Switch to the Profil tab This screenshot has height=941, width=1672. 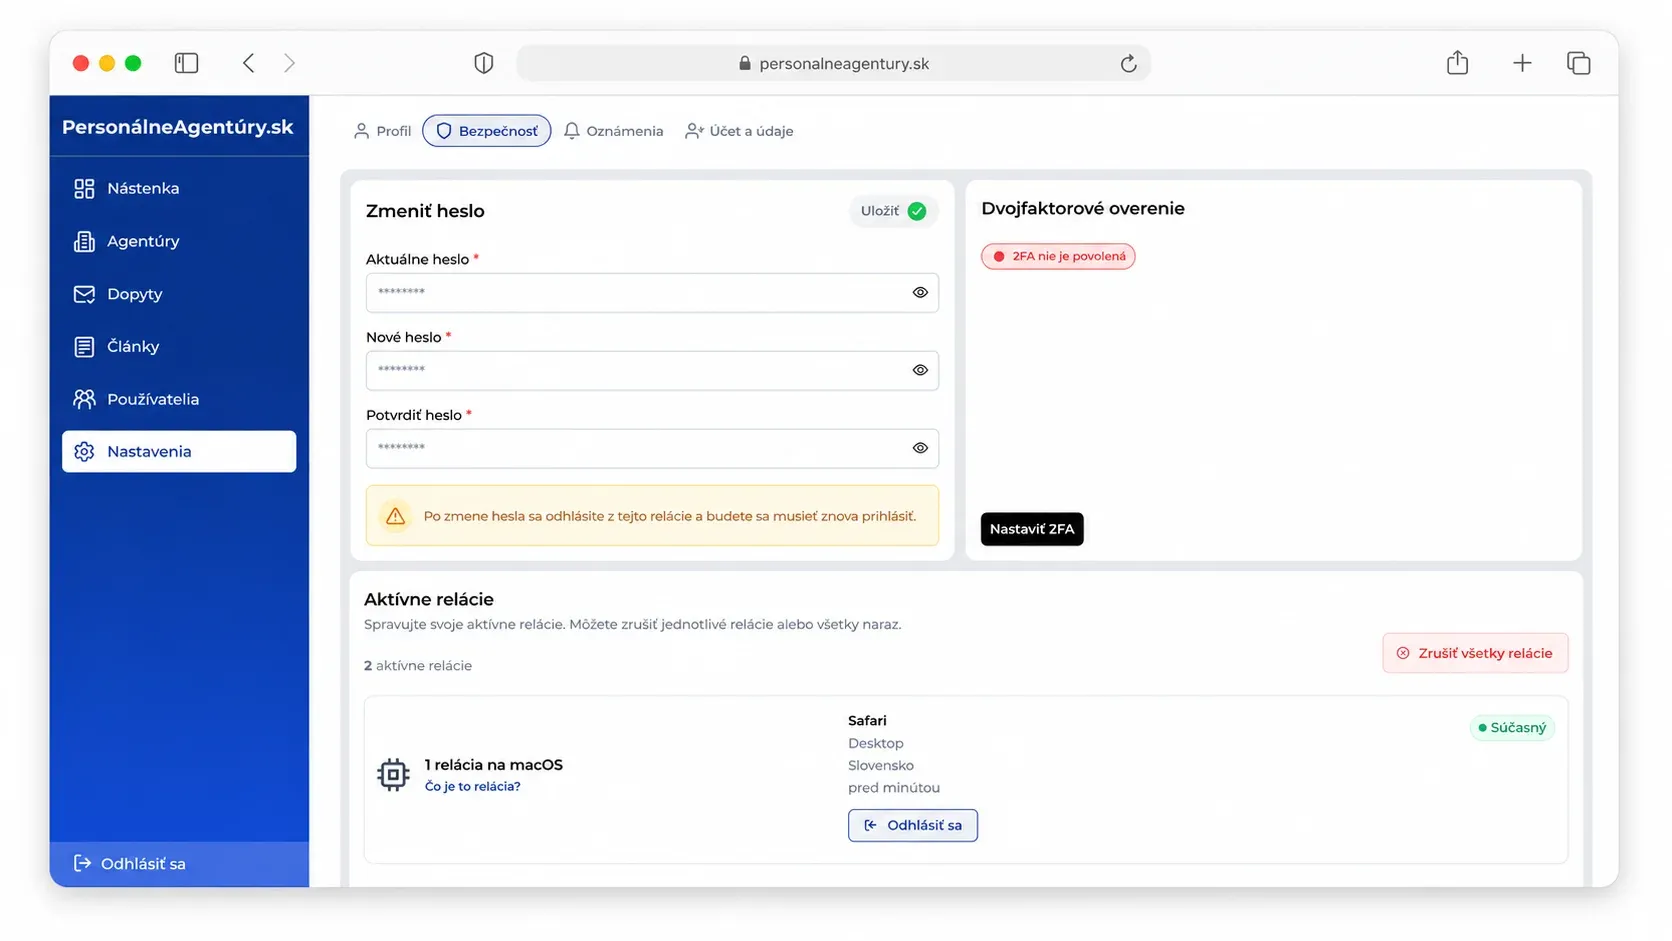coord(383,131)
